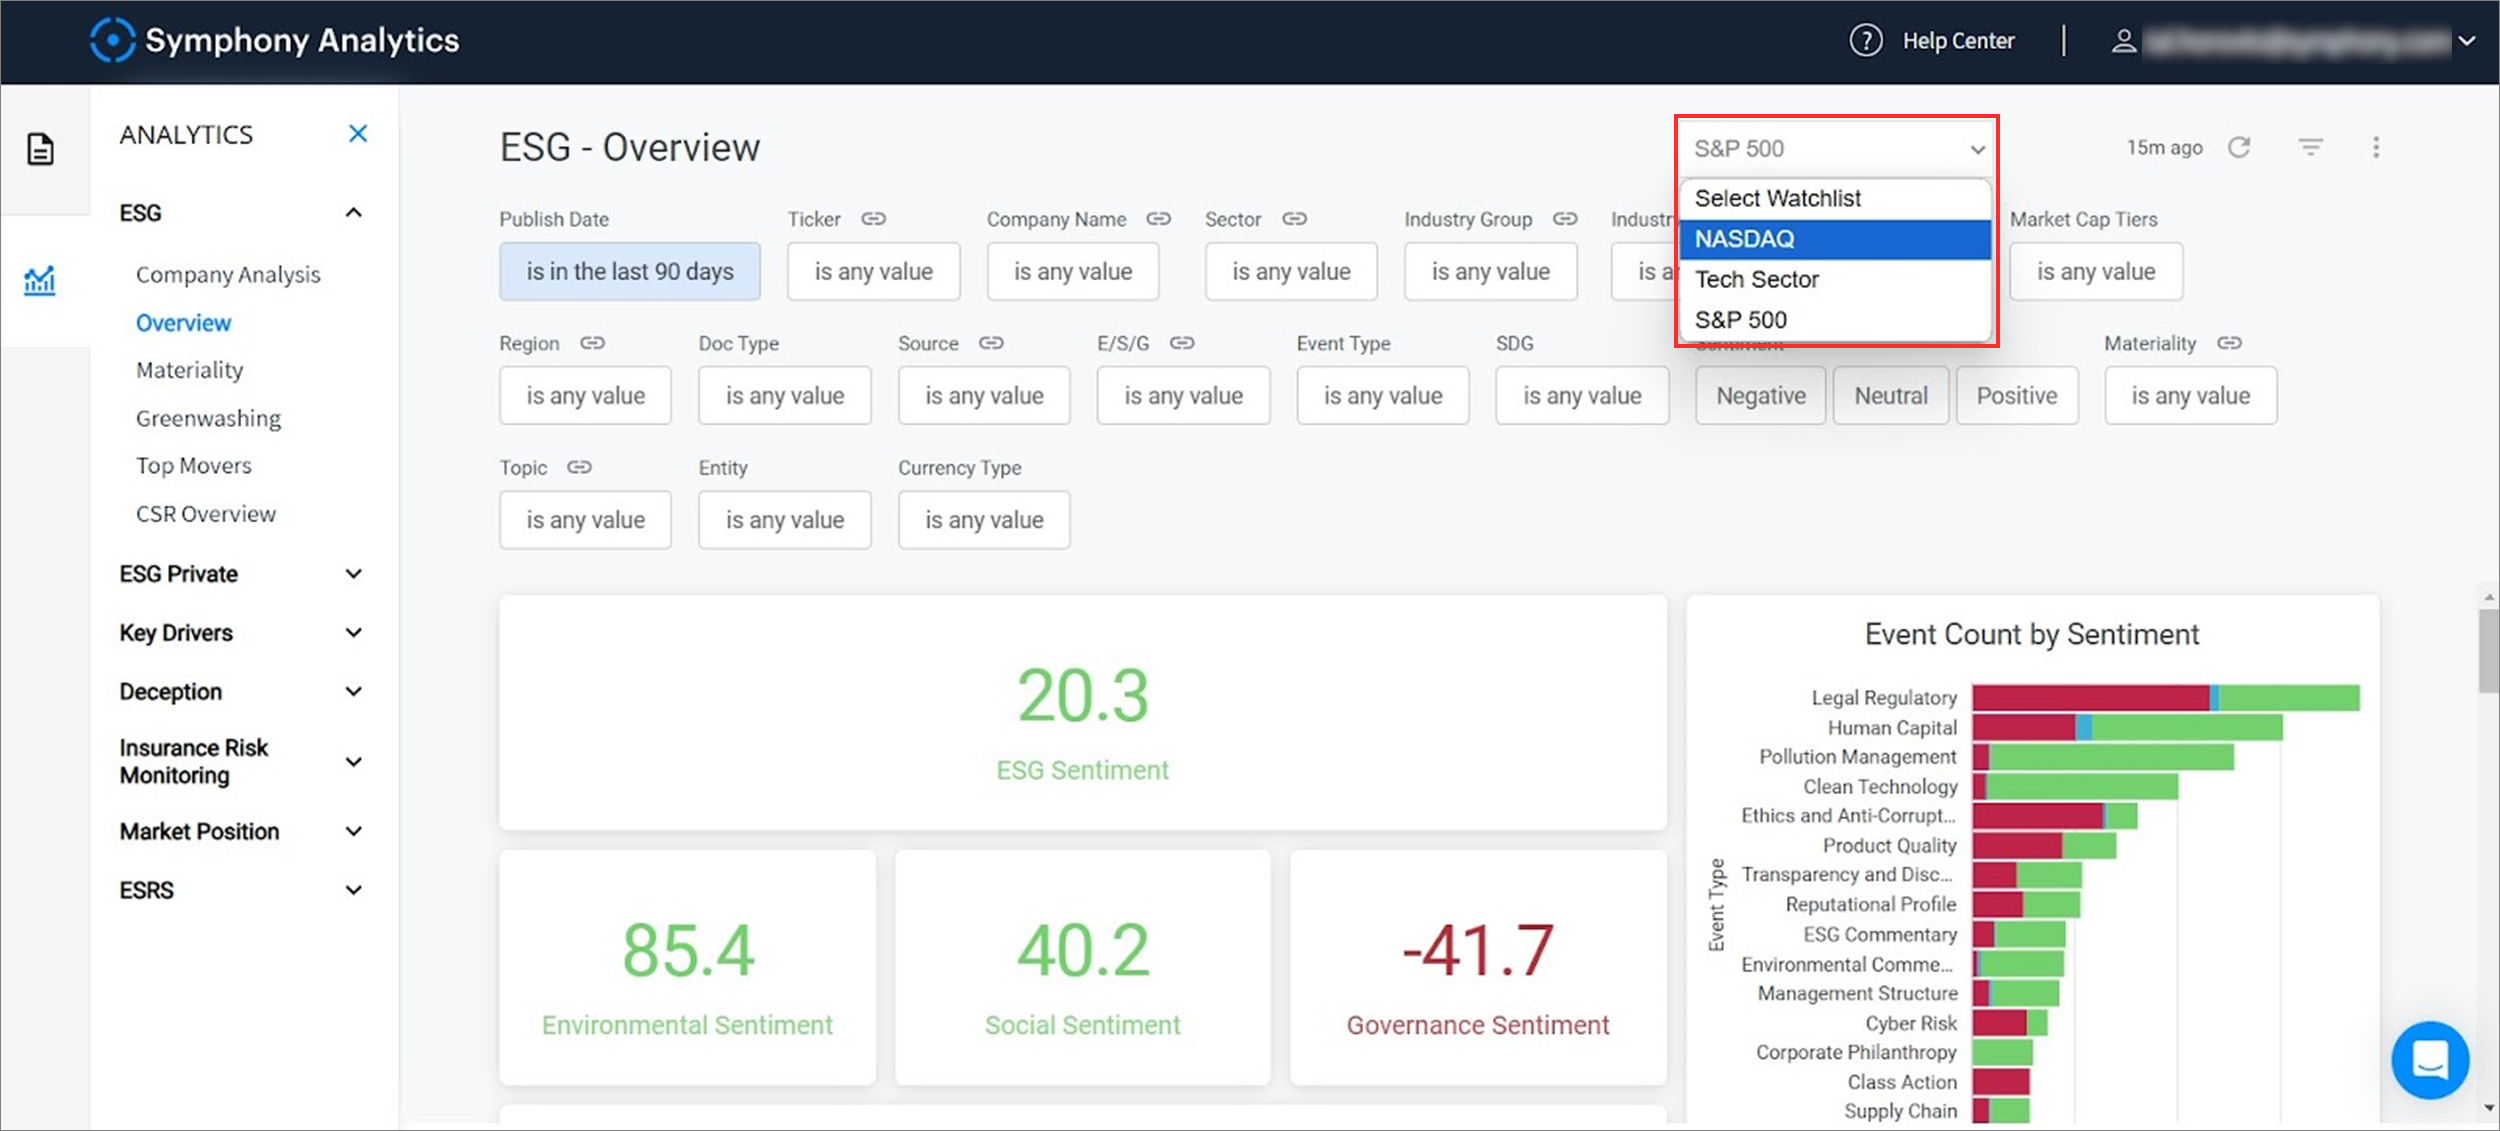Click the Governance Sentiment -41.7 tile
This screenshot has height=1131, width=2500.
1478,968
